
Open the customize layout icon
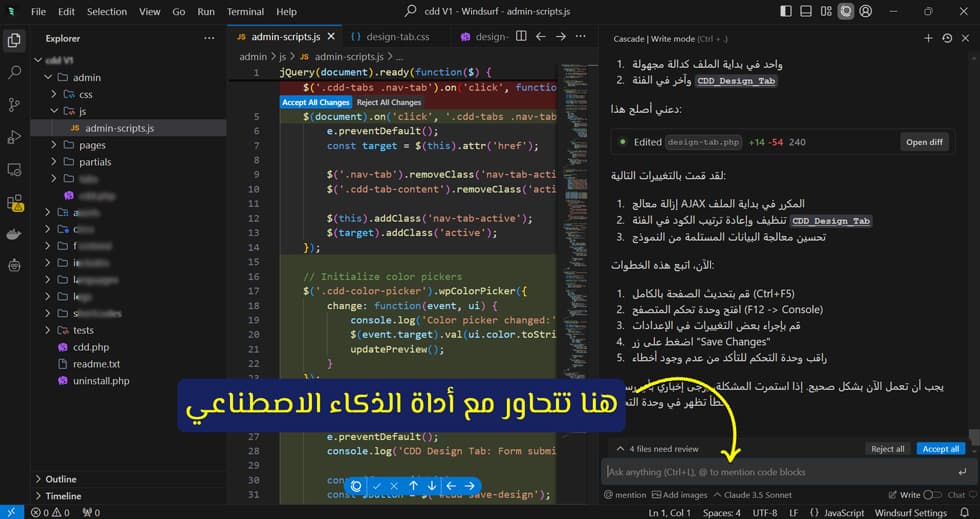tap(826, 11)
